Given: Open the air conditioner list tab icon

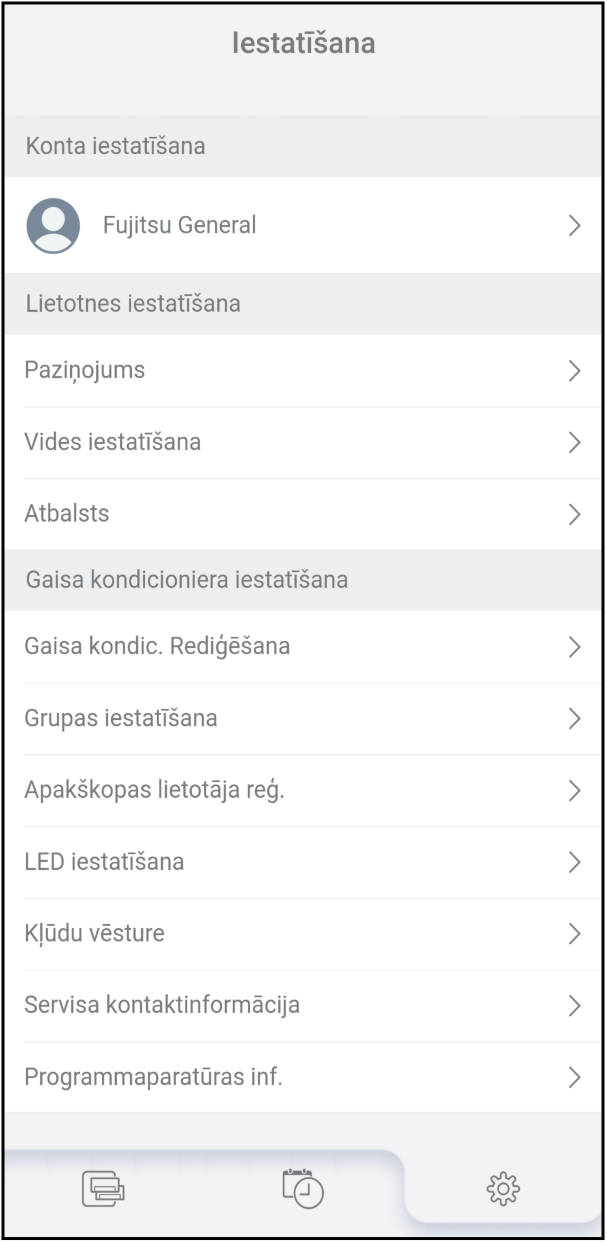Looking at the screenshot, I should coord(103,1188).
